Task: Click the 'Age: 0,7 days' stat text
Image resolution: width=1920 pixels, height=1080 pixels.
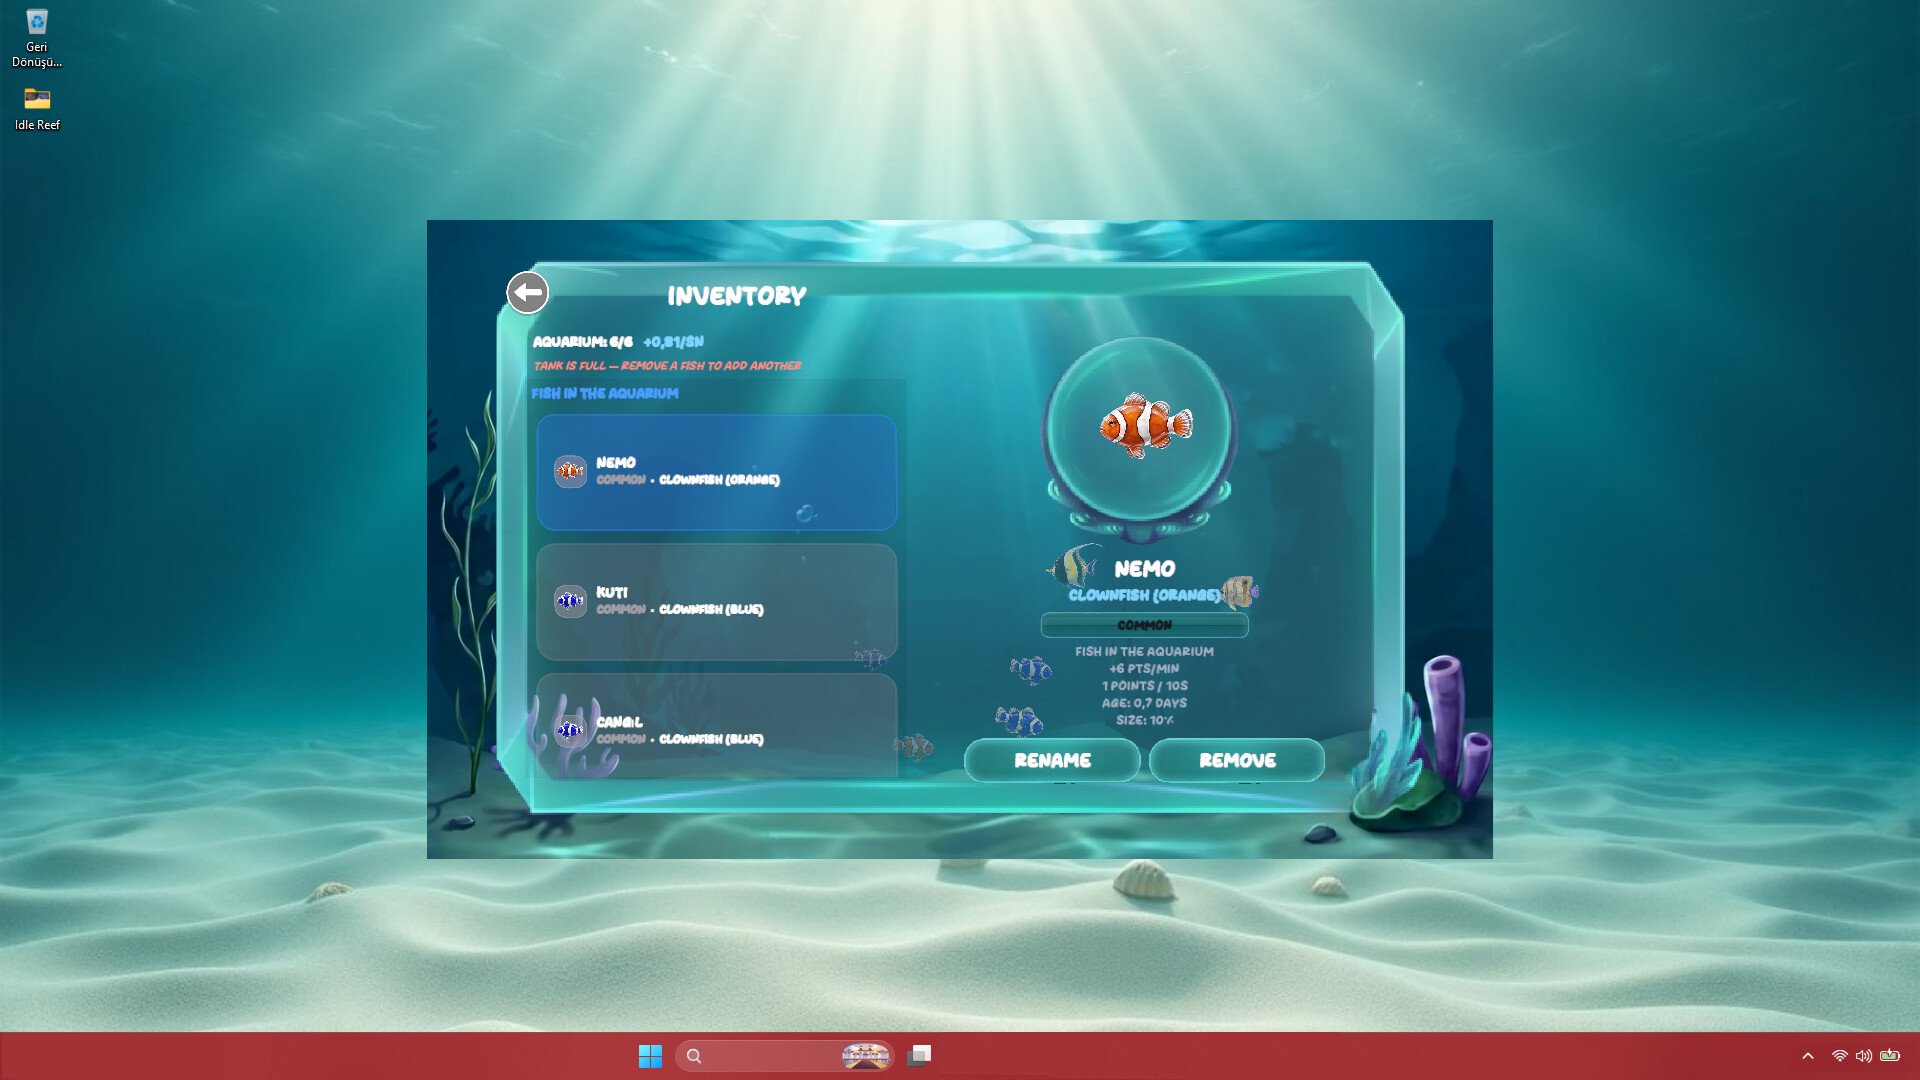Action: click(x=1144, y=703)
